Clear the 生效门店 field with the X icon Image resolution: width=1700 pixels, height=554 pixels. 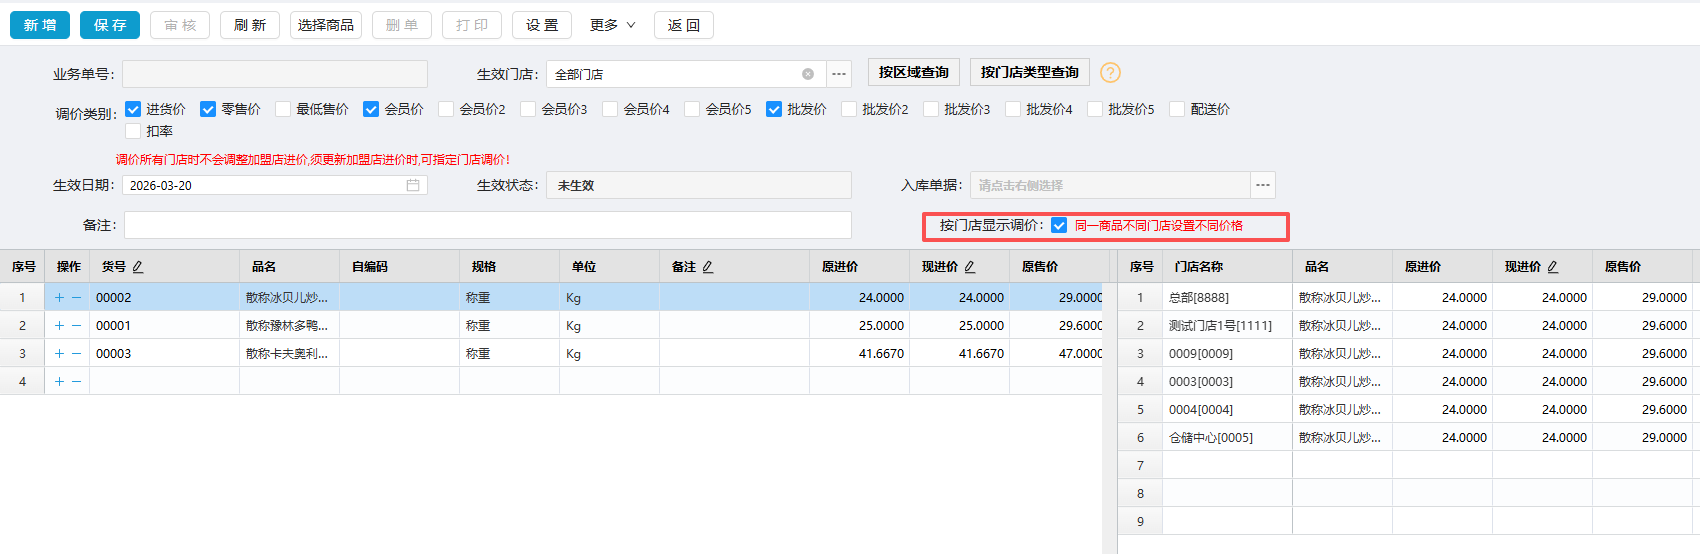tap(808, 74)
